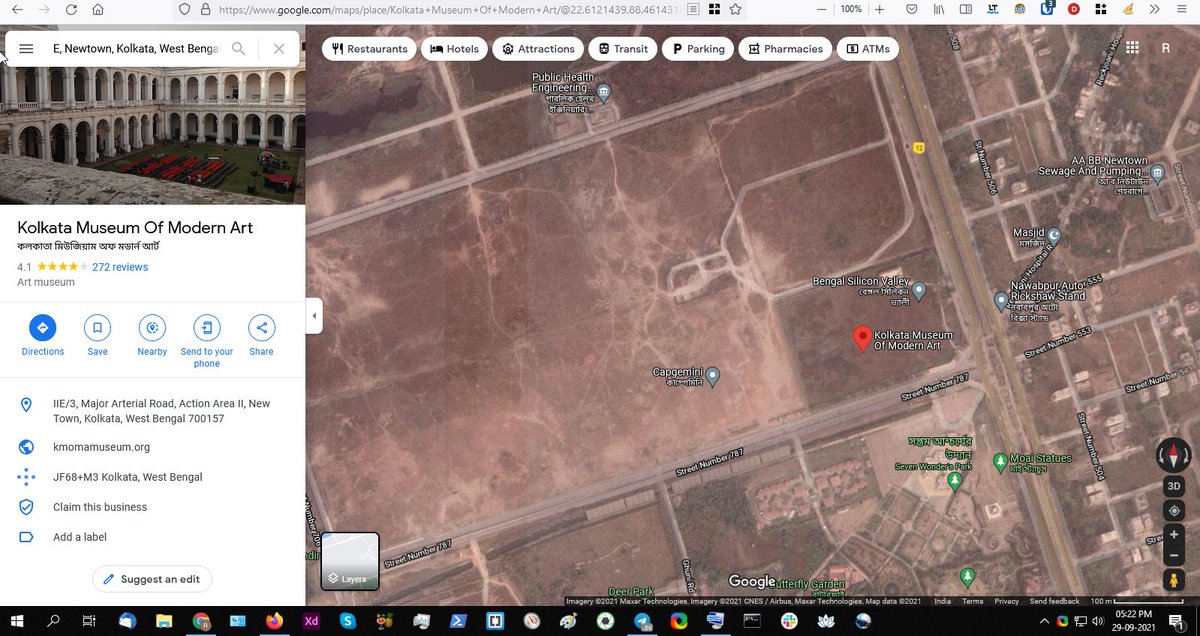The width and height of the screenshot is (1200, 636).
Task: Click Suggest an edit button
Action: pos(152,579)
